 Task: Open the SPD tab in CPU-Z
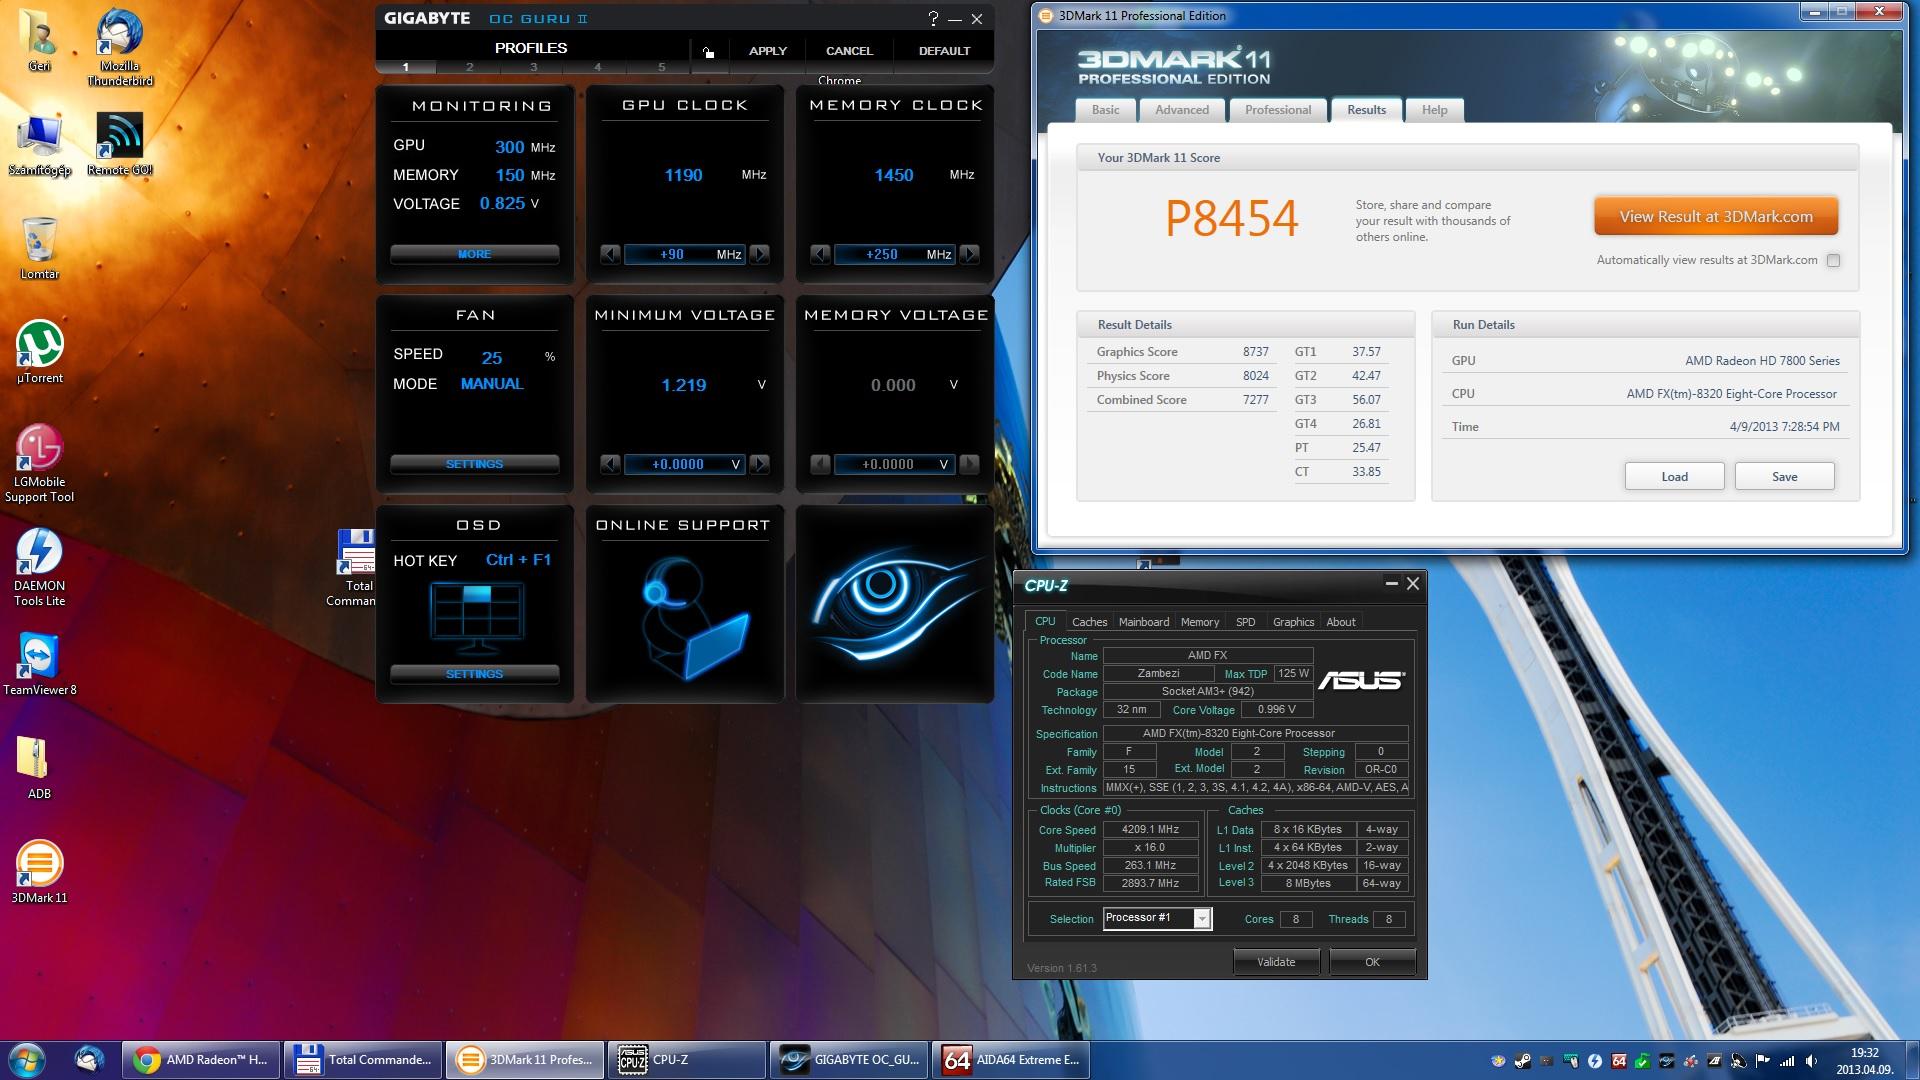coord(1245,622)
